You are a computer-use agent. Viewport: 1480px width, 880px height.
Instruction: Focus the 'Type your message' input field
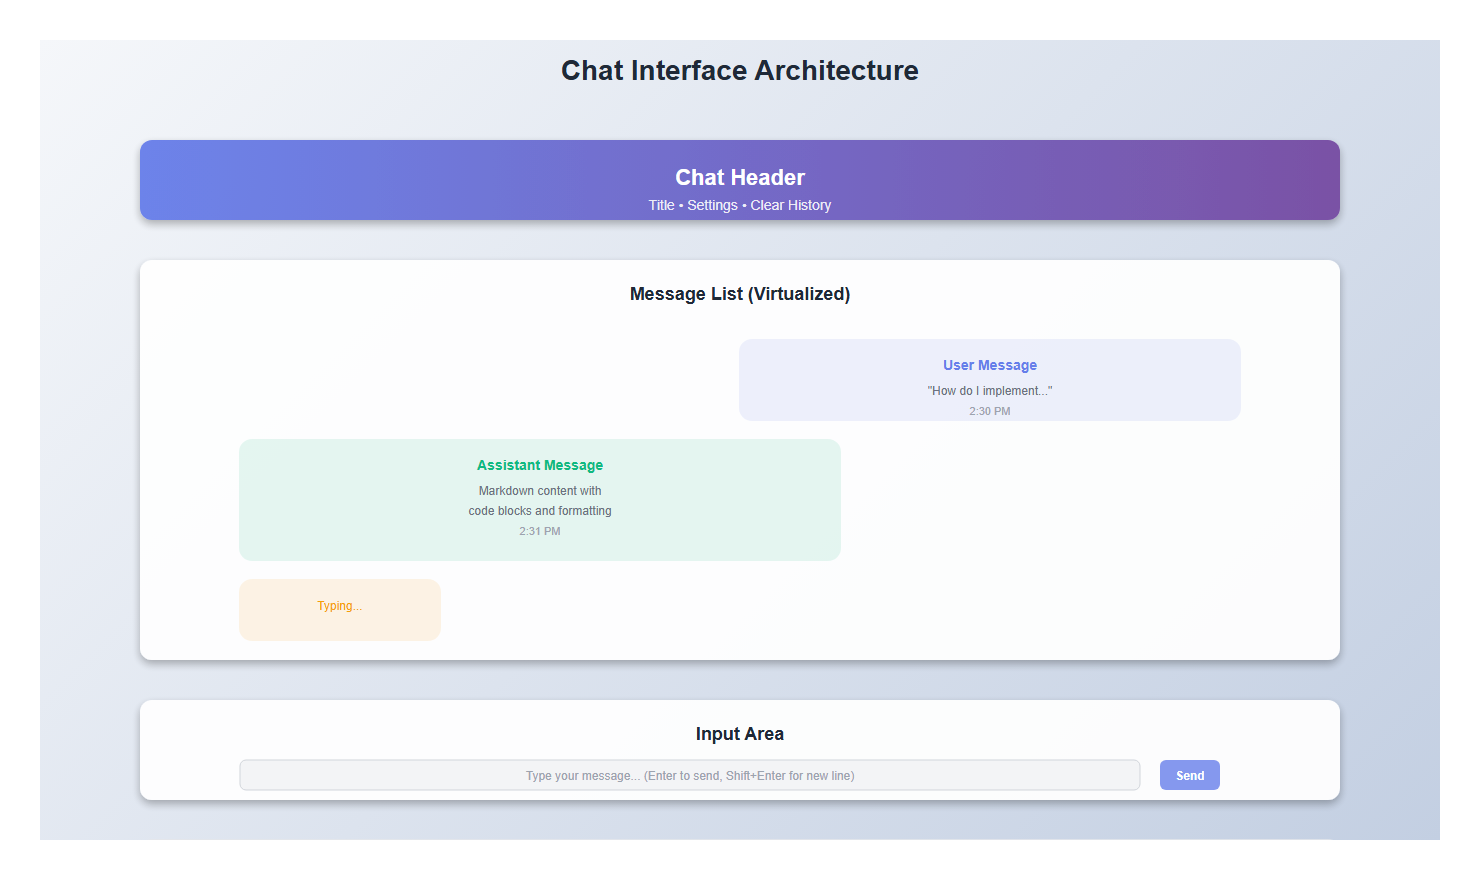coord(689,775)
